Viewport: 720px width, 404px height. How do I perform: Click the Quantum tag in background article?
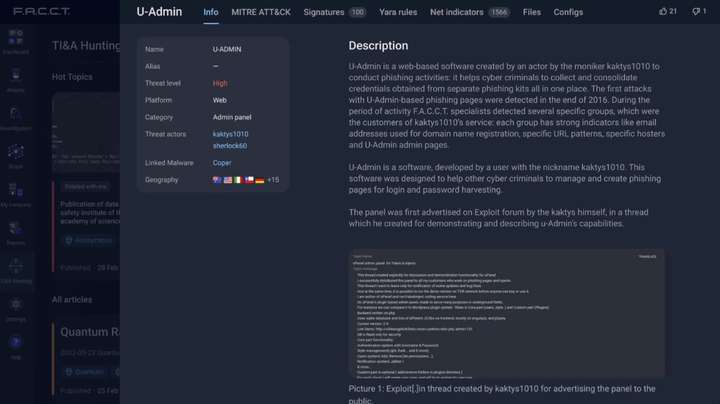(85, 372)
